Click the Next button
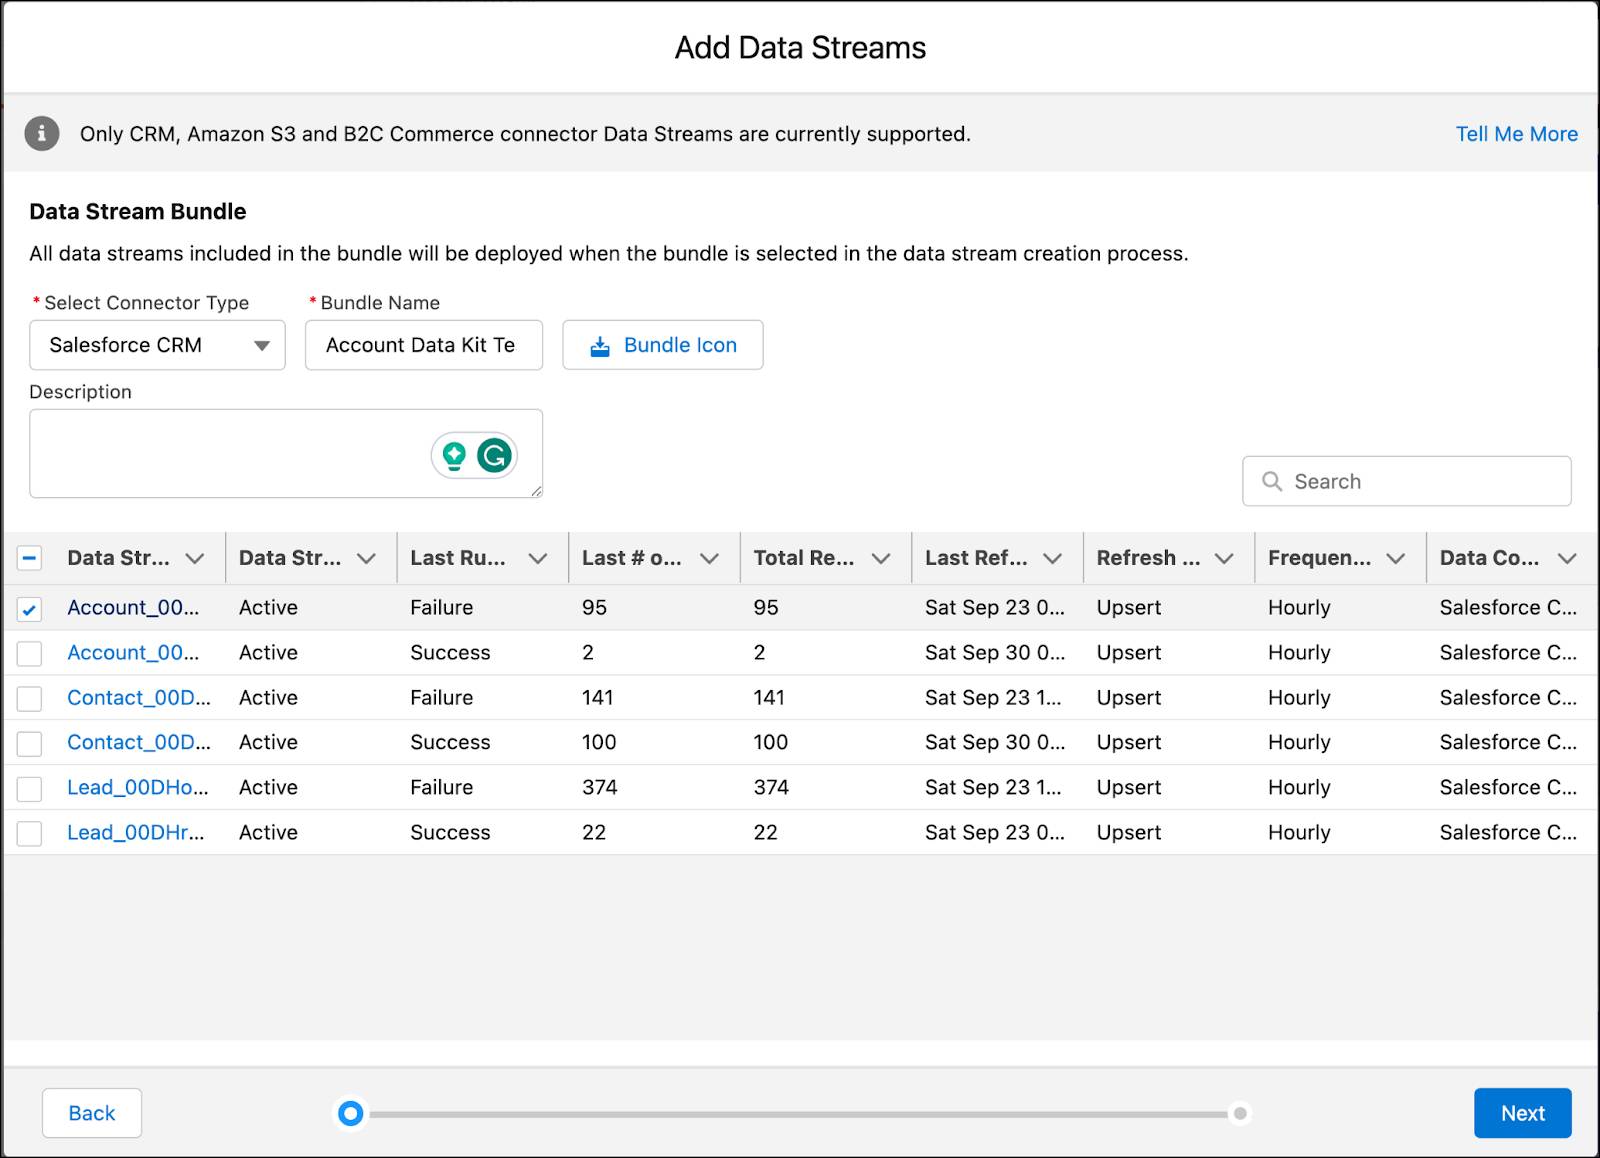This screenshot has width=1600, height=1158. [x=1522, y=1113]
